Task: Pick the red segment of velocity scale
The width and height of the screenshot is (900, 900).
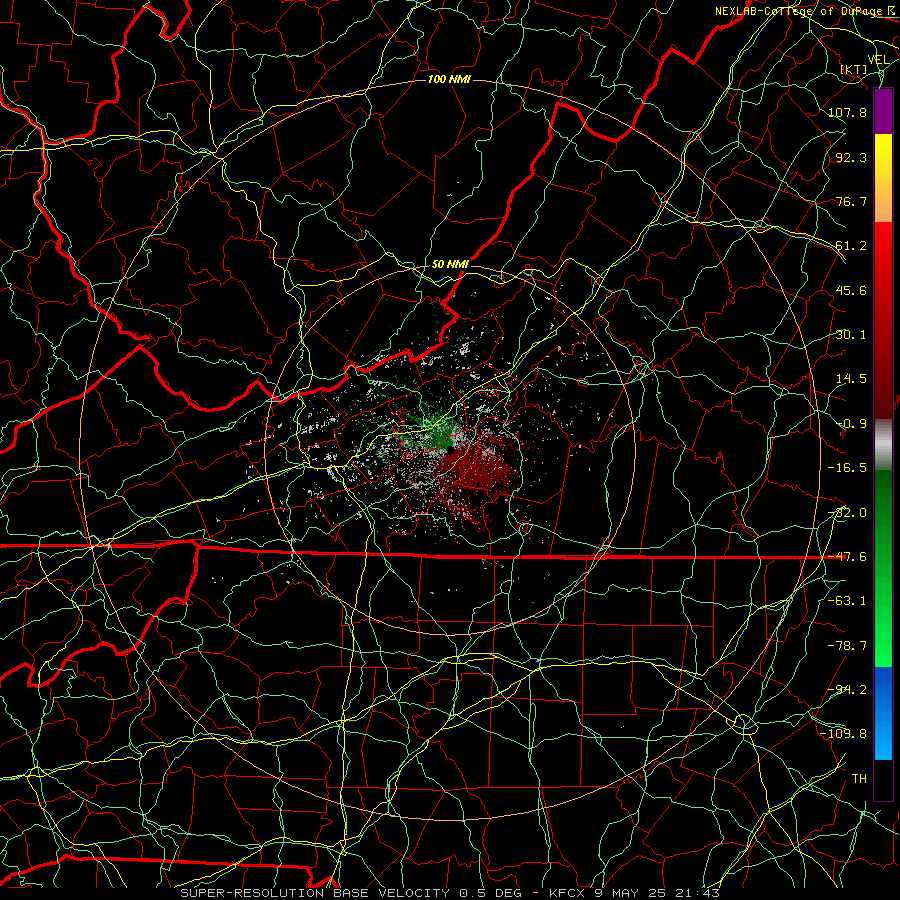Action: click(883, 320)
